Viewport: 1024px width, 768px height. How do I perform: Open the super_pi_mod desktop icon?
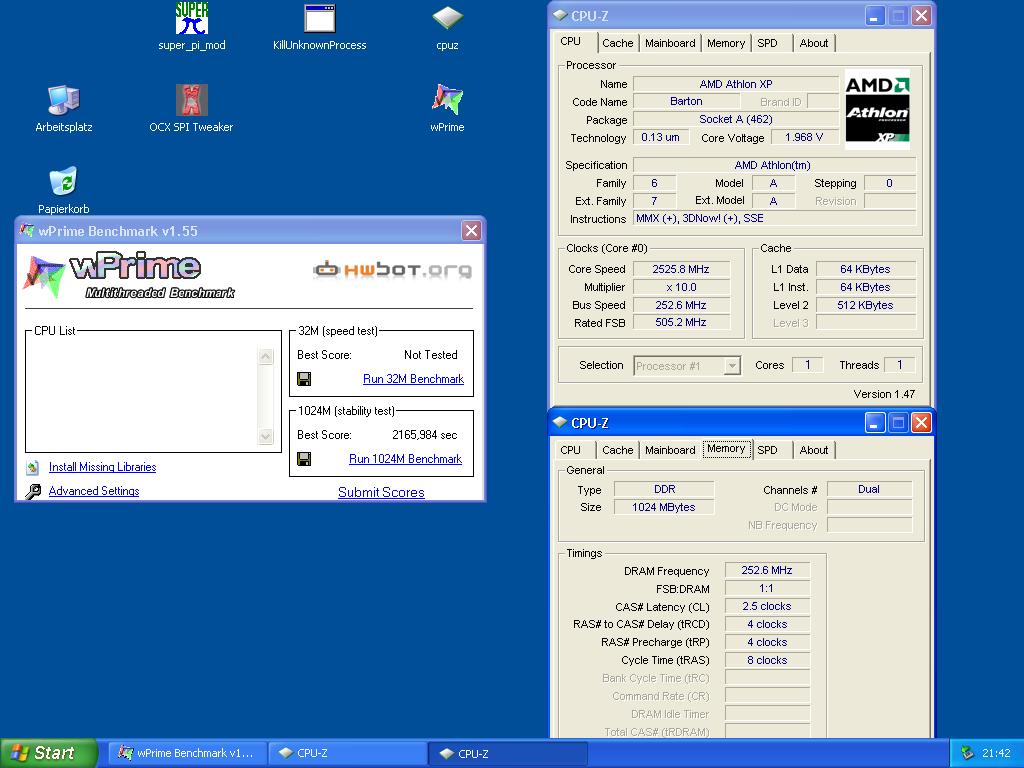[191, 19]
